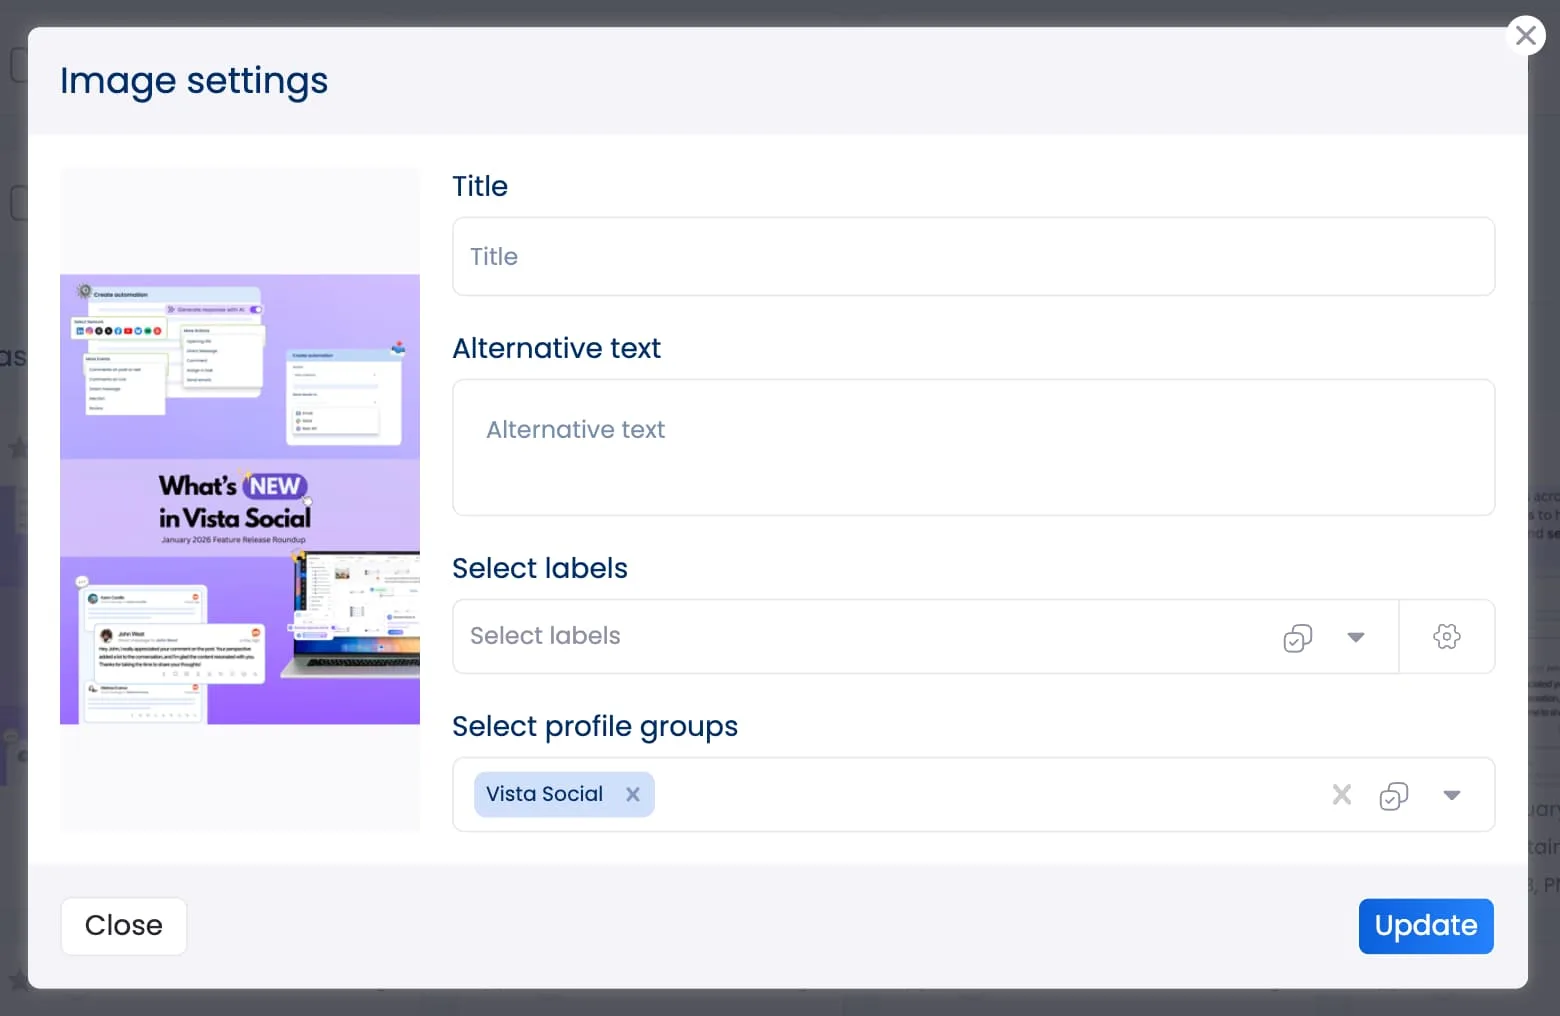Close the Image settings dialog with the top X

coord(1525,35)
